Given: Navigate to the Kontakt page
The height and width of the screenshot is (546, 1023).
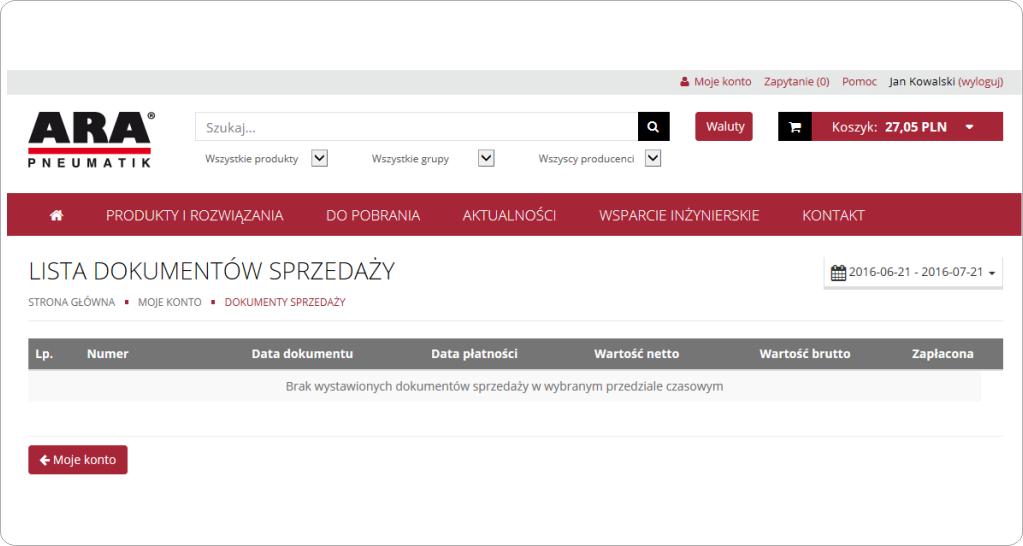Looking at the screenshot, I should click(833, 215).
